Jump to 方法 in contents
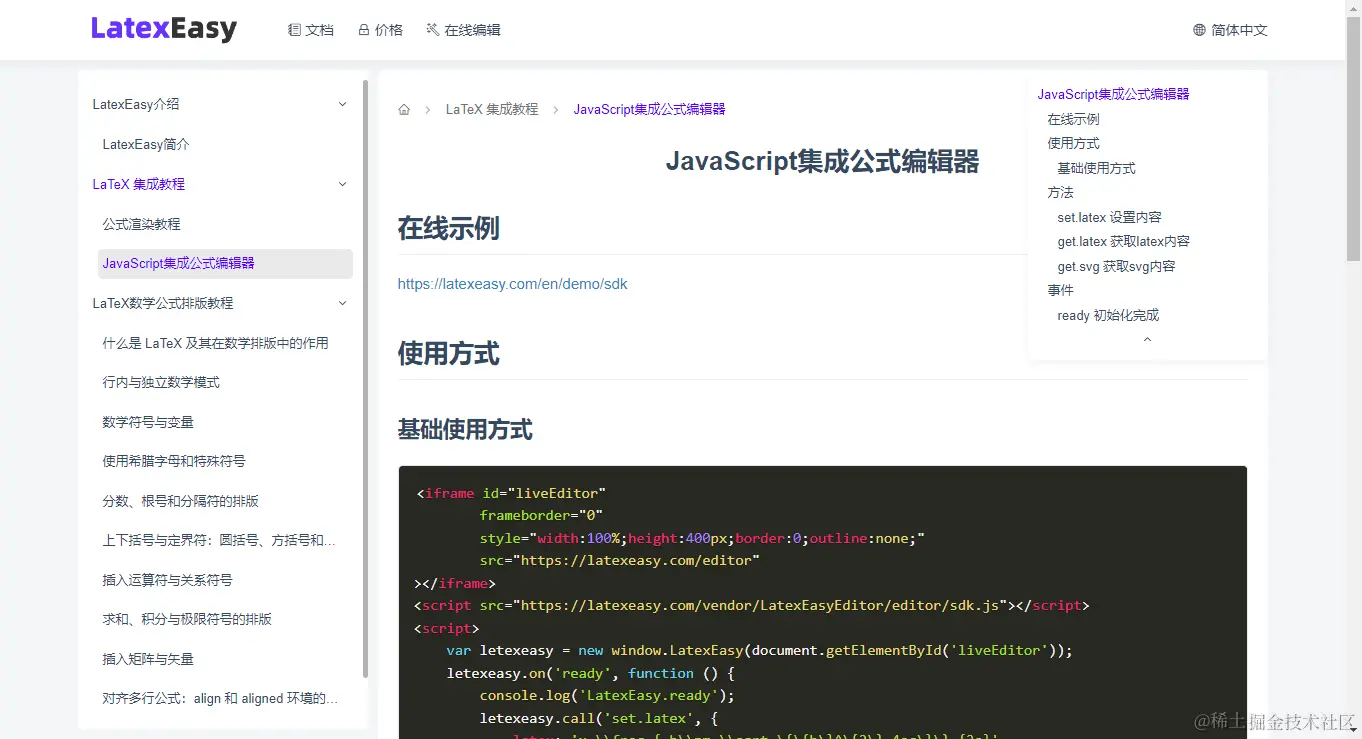Screen dimensions: 1362x739 click(x=1060, y=192)
